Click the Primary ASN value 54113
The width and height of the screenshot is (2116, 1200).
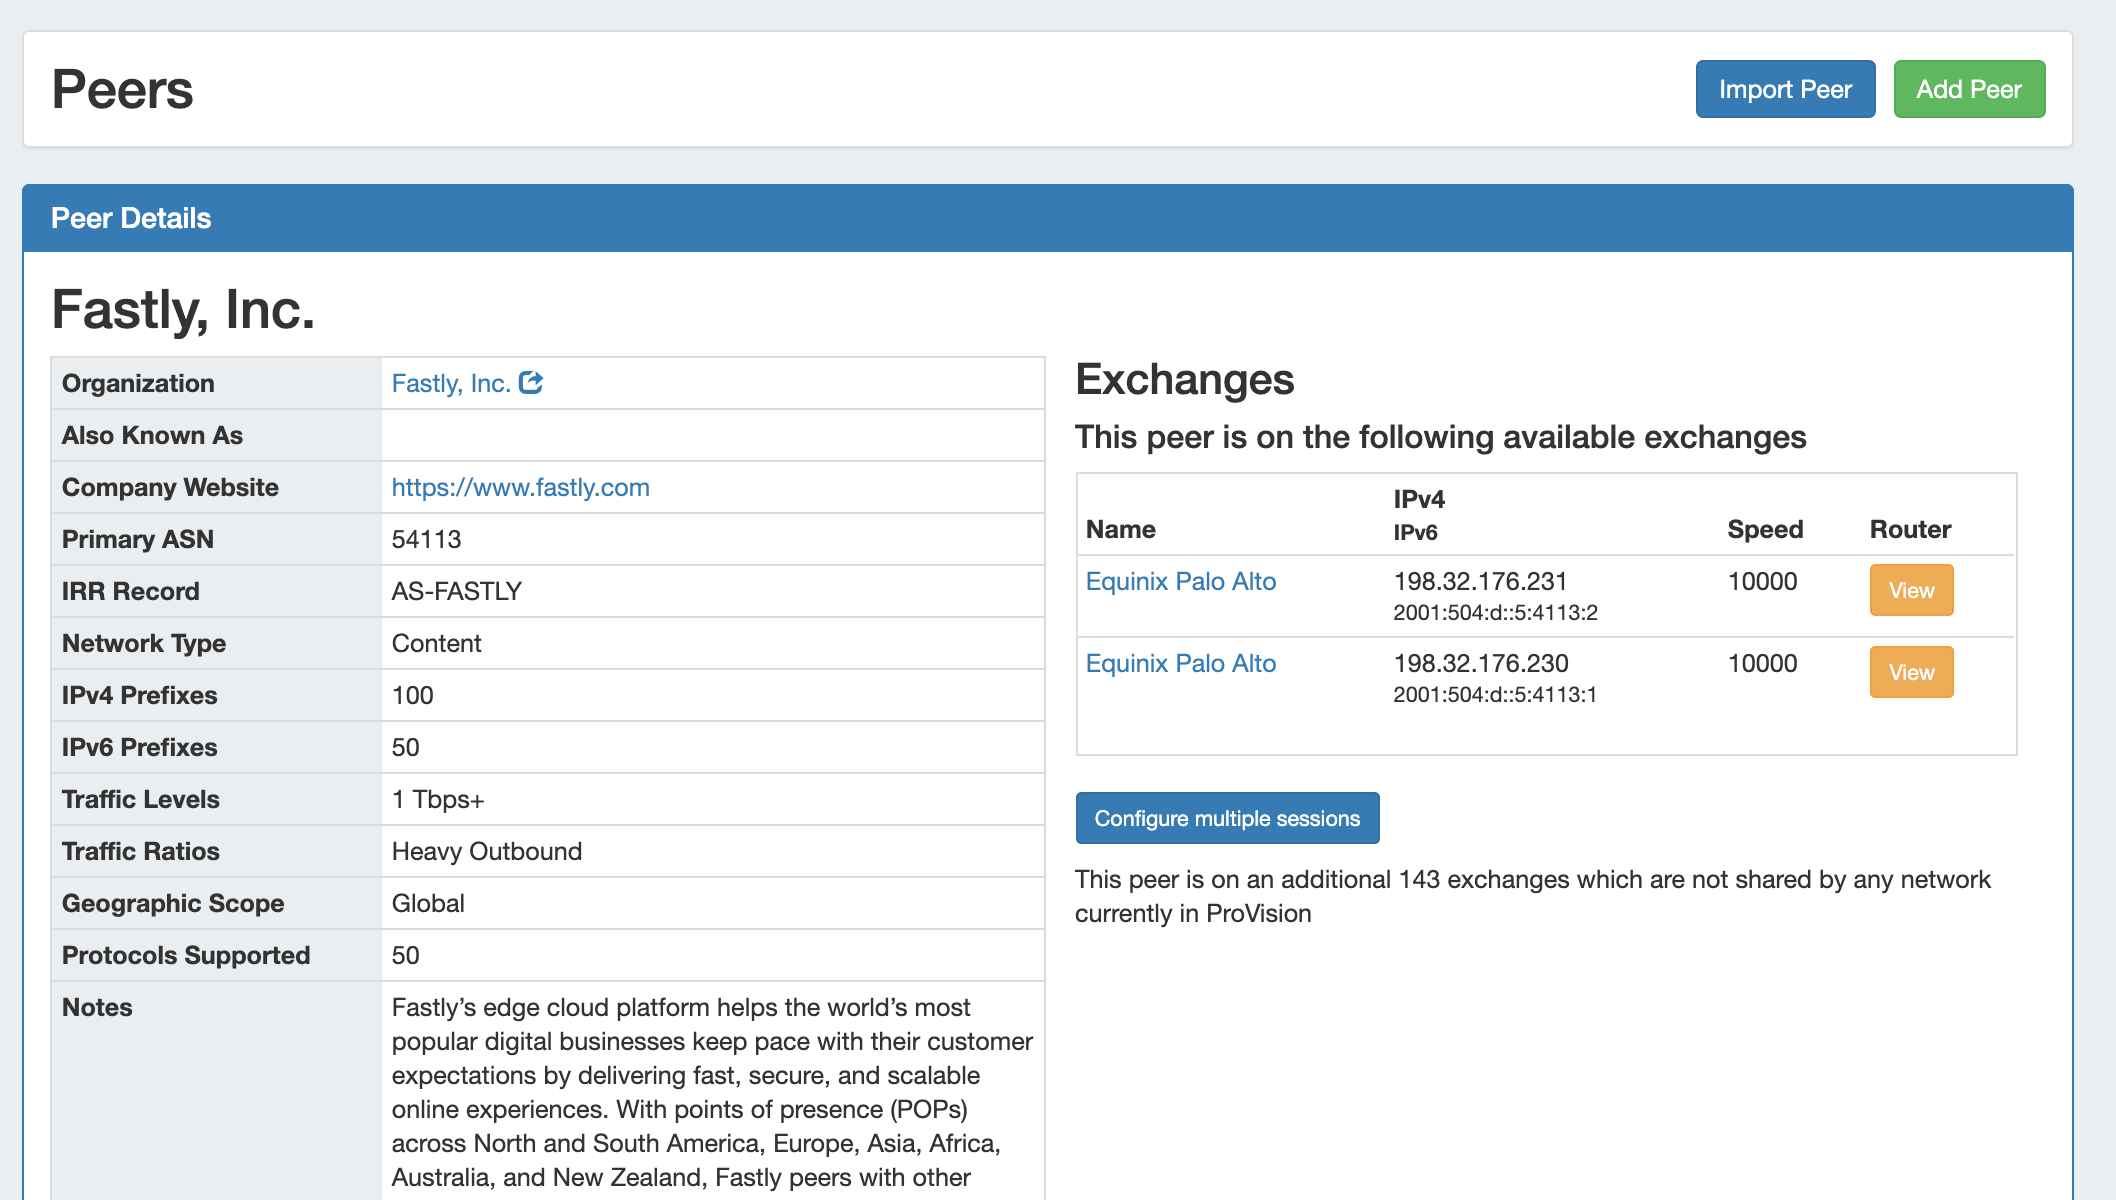coord(426,540)
